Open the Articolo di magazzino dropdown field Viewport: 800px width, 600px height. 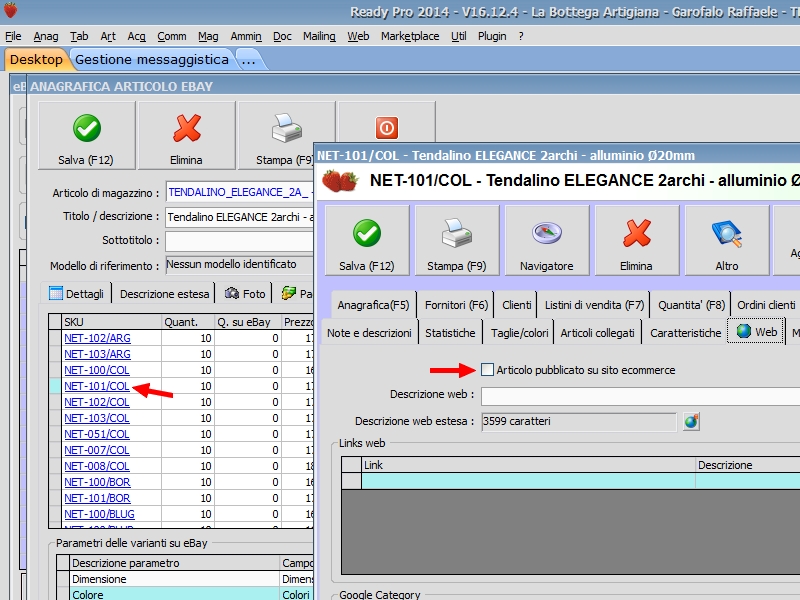click(x=240, y=192)
